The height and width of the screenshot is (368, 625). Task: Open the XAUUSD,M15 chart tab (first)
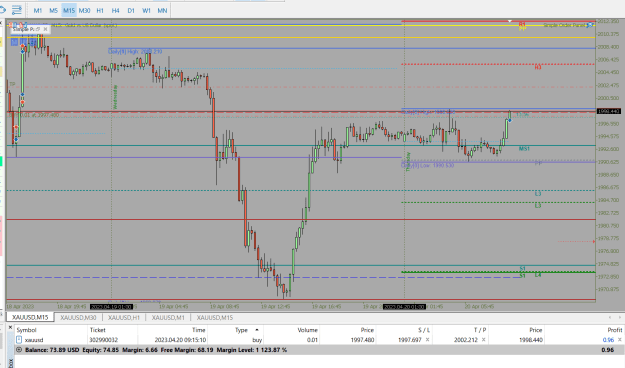[x=30, y=317]
